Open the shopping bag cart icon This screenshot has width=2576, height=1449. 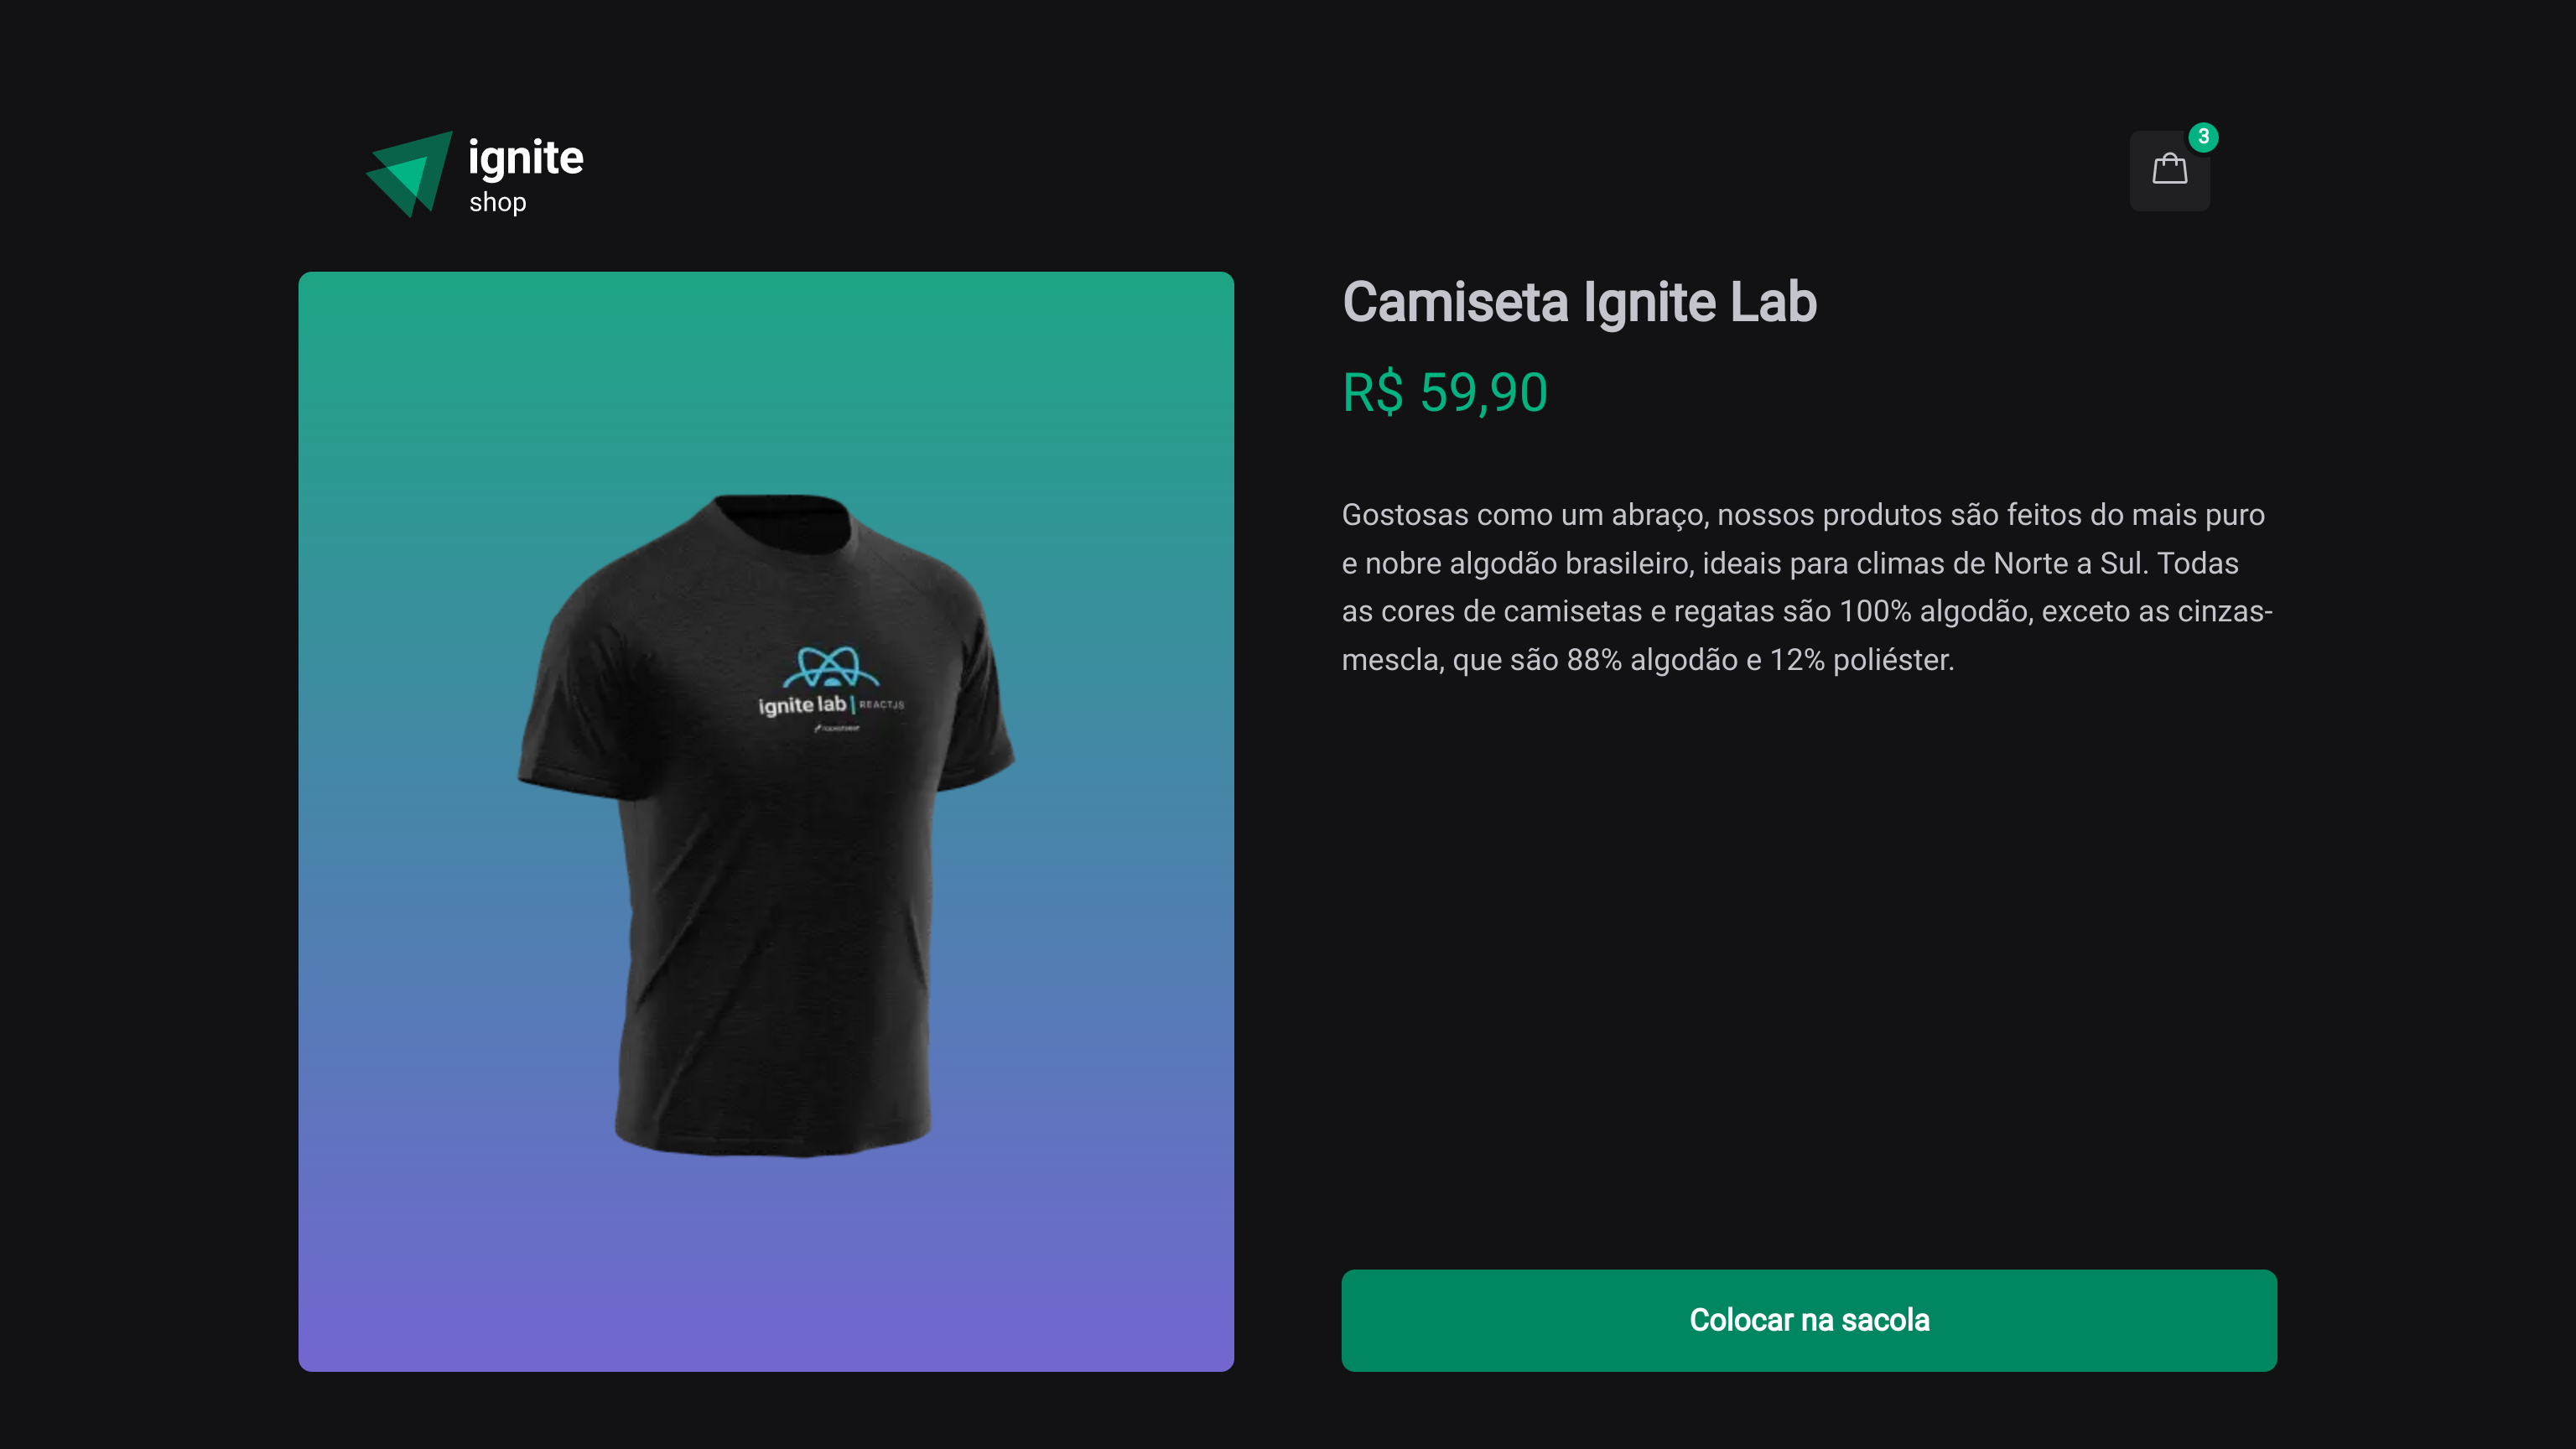point(2169,171)
